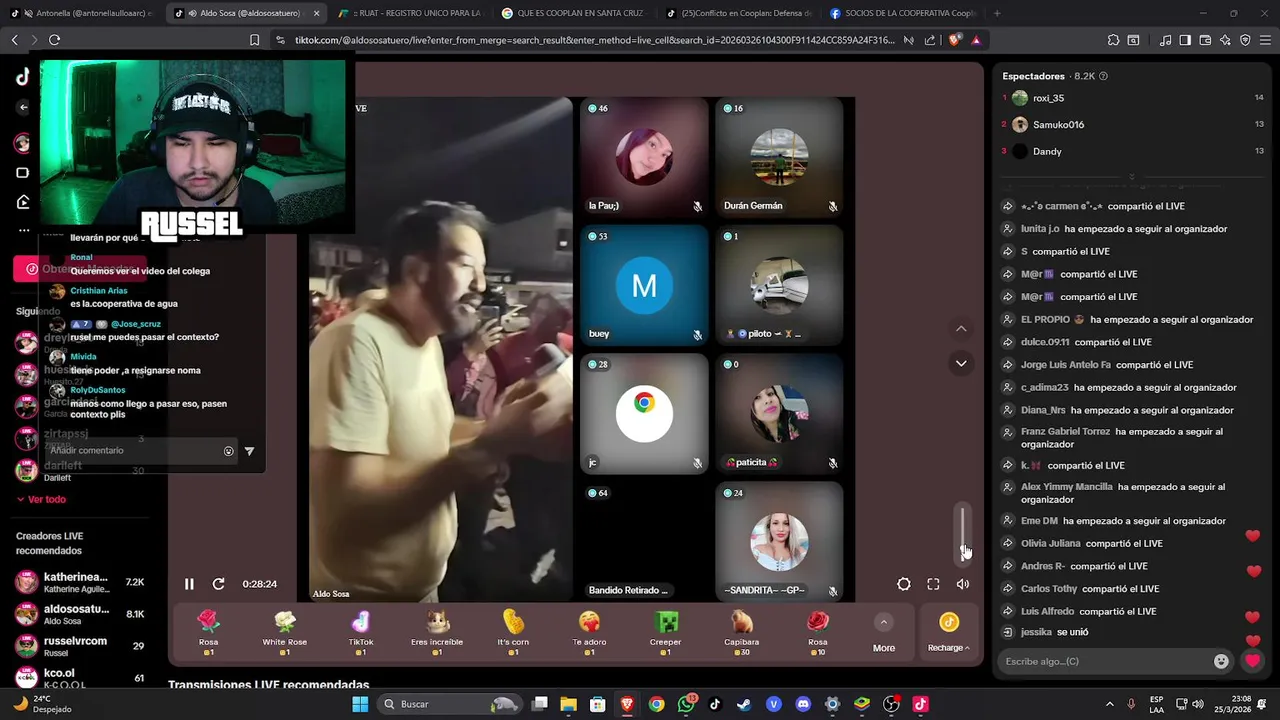Reload the page in Brave

pos(54,40)
